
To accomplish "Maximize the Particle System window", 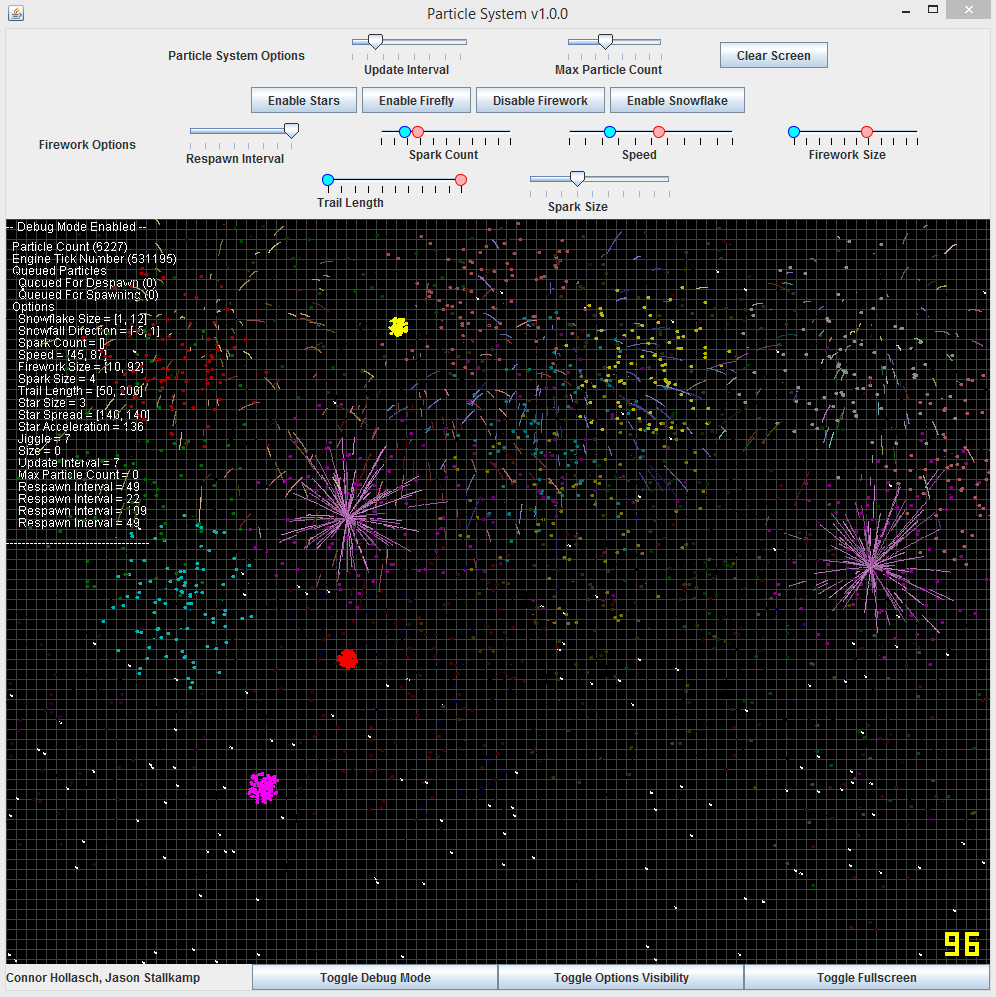I will [933, 10].
